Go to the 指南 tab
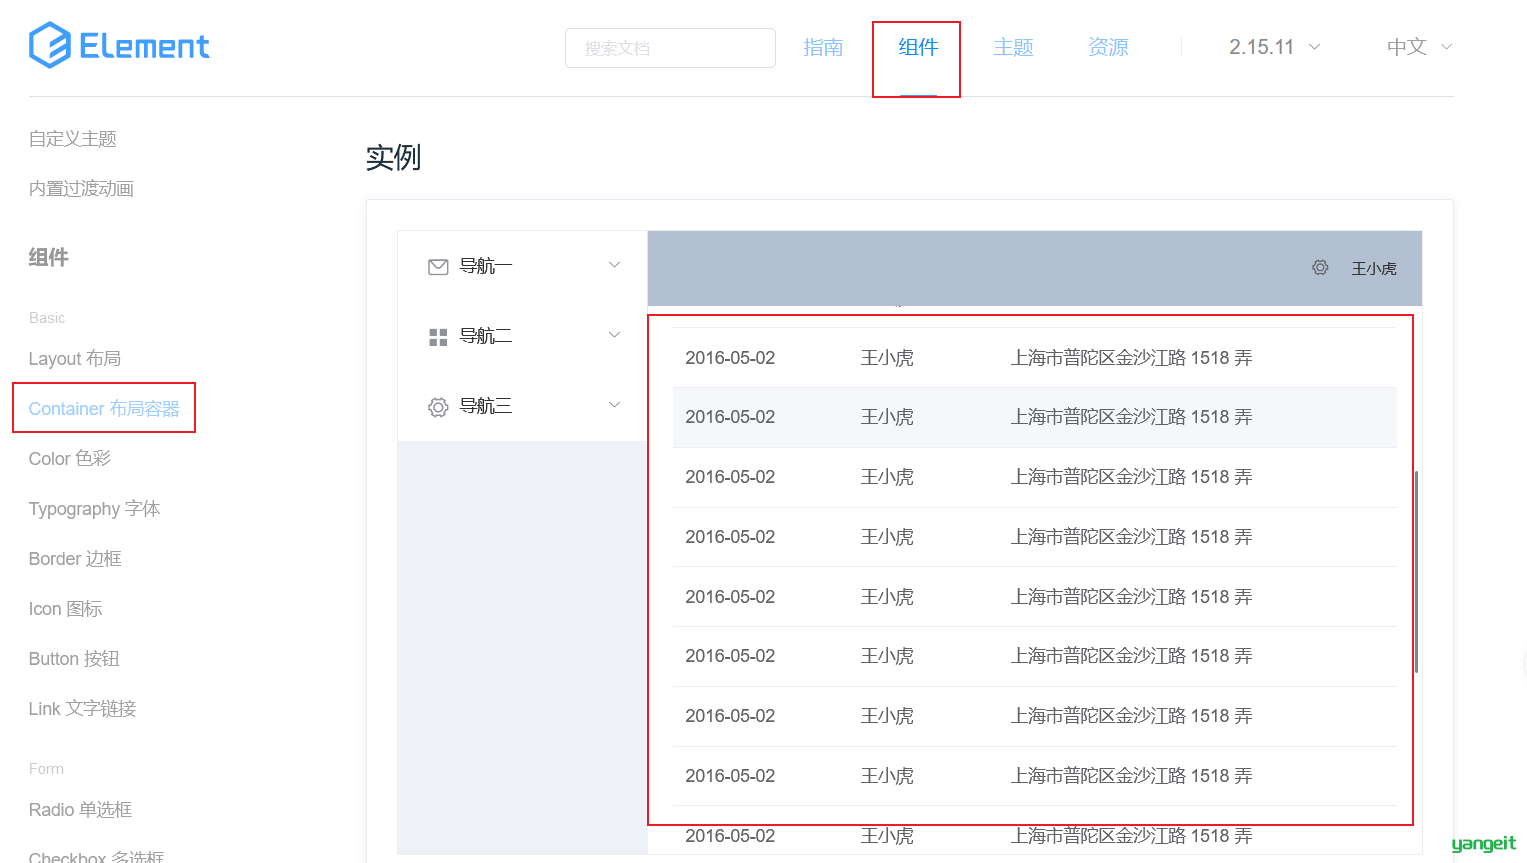The image size is (1527, 863). [823, 47]
